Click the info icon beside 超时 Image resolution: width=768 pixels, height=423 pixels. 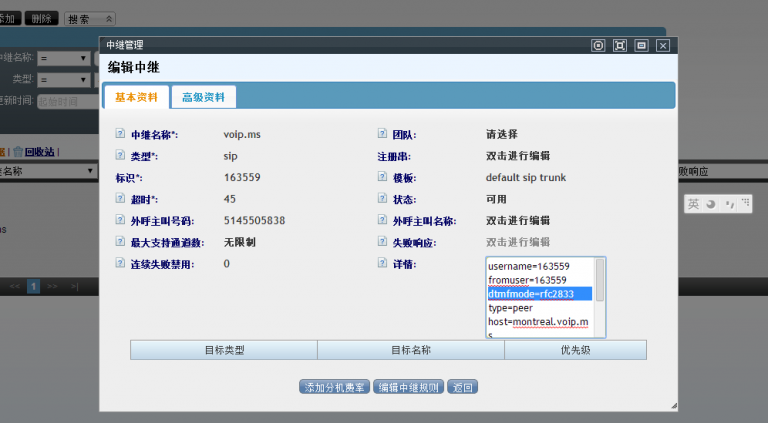(x=121, y=199)
